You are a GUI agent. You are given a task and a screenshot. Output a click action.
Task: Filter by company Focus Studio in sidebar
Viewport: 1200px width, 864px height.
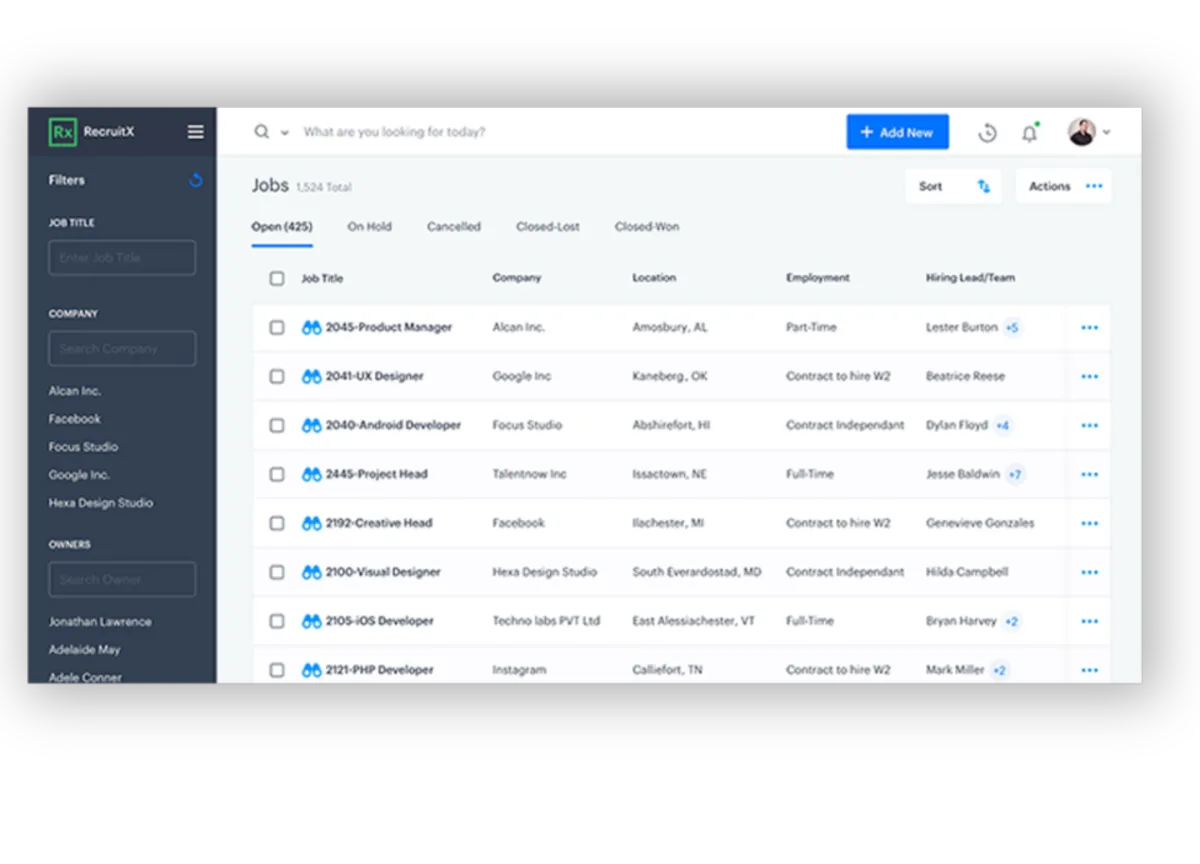tap(83, 447)
